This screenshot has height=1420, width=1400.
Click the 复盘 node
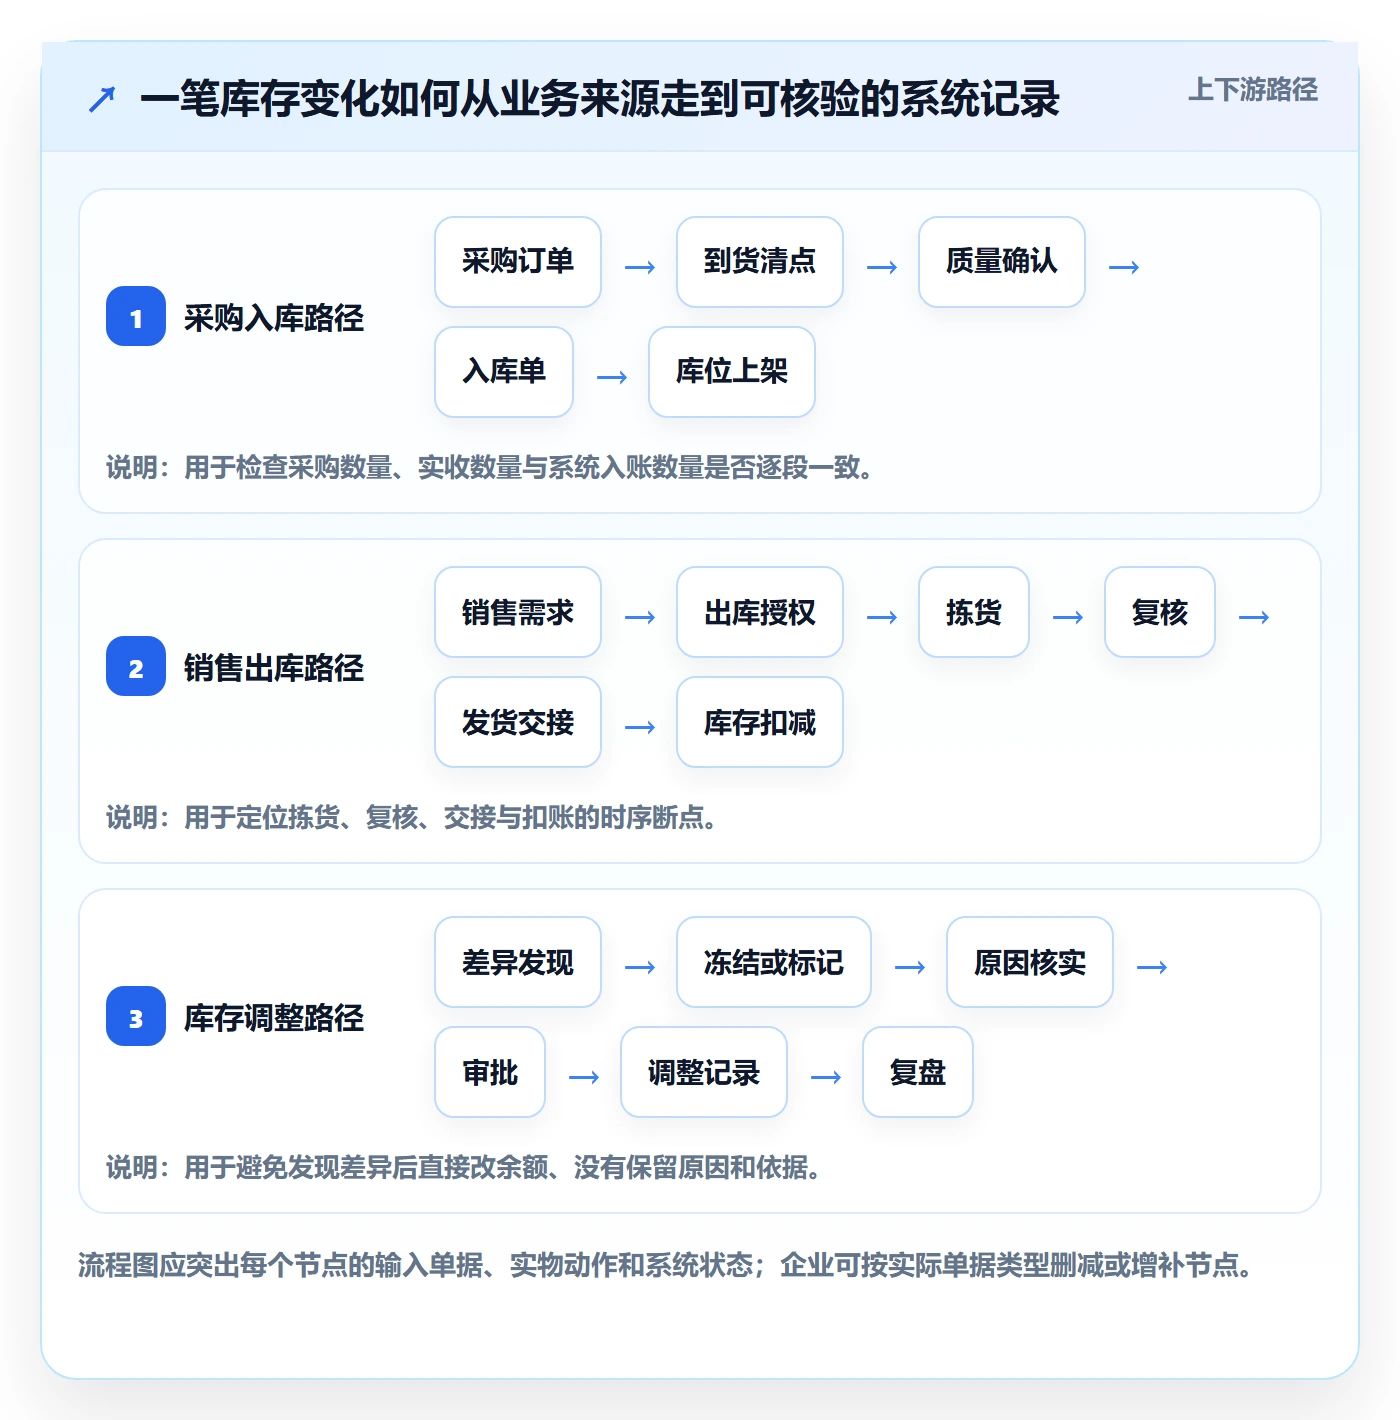pos(918,1072)
